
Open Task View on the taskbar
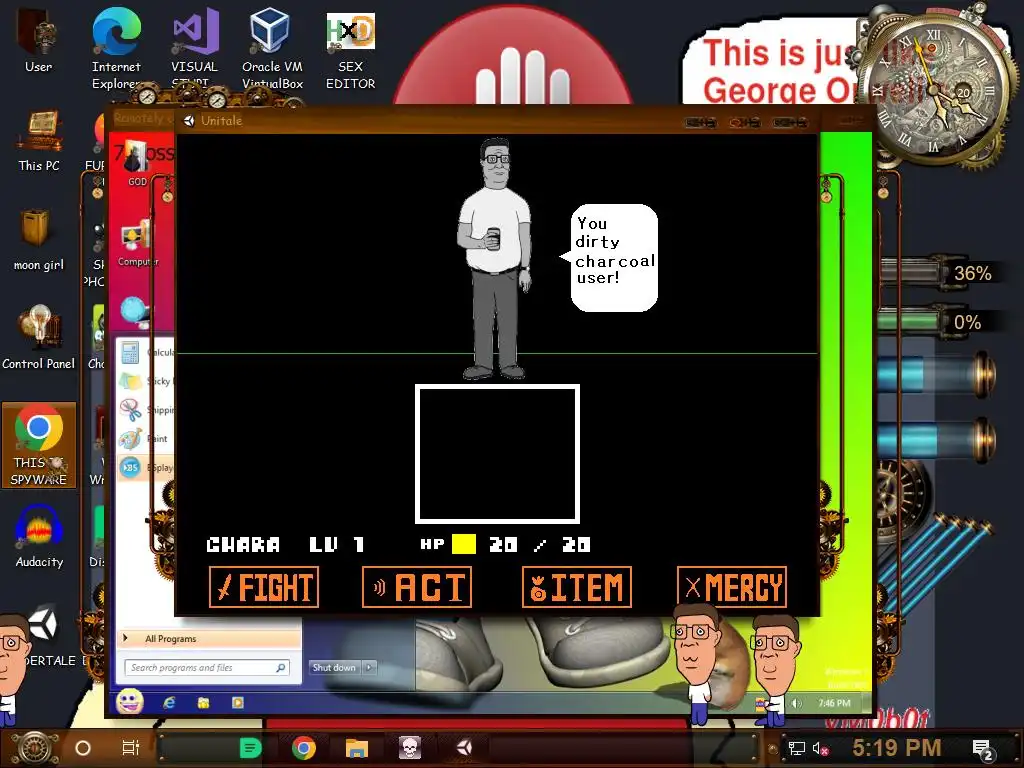(131, 748)
